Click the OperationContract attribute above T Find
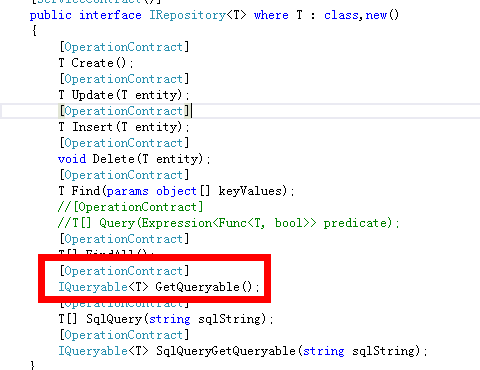Screen dimensions: 480x370 coord(124,175)
